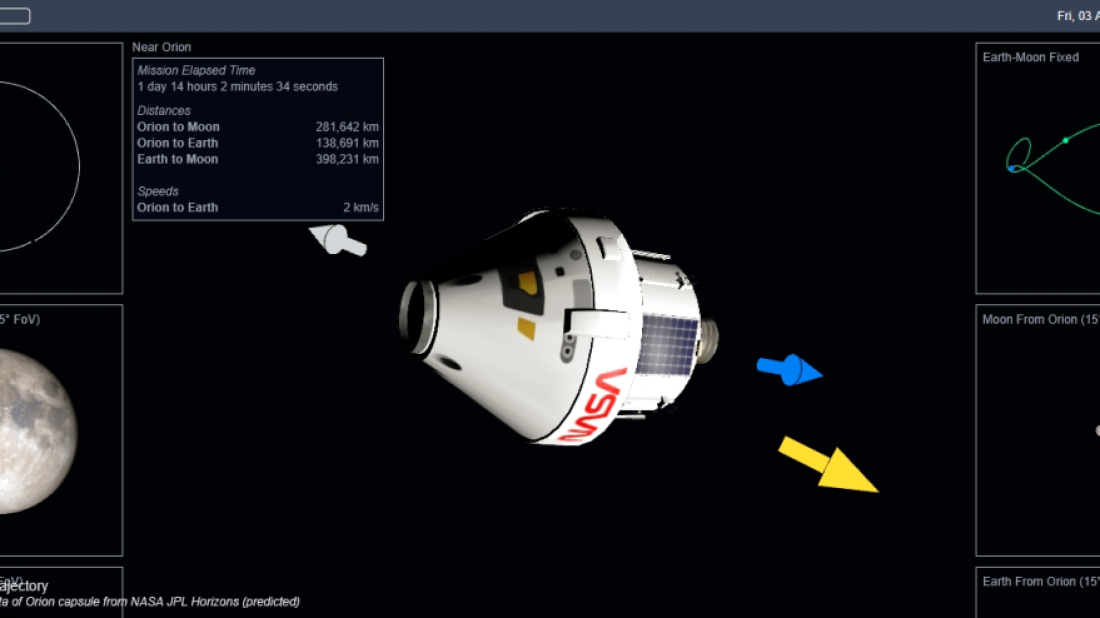Click '1 day 14 hours 2 minutes 34 seconds'
Viewport: 1100px width, 618px height.
(237, 86)
